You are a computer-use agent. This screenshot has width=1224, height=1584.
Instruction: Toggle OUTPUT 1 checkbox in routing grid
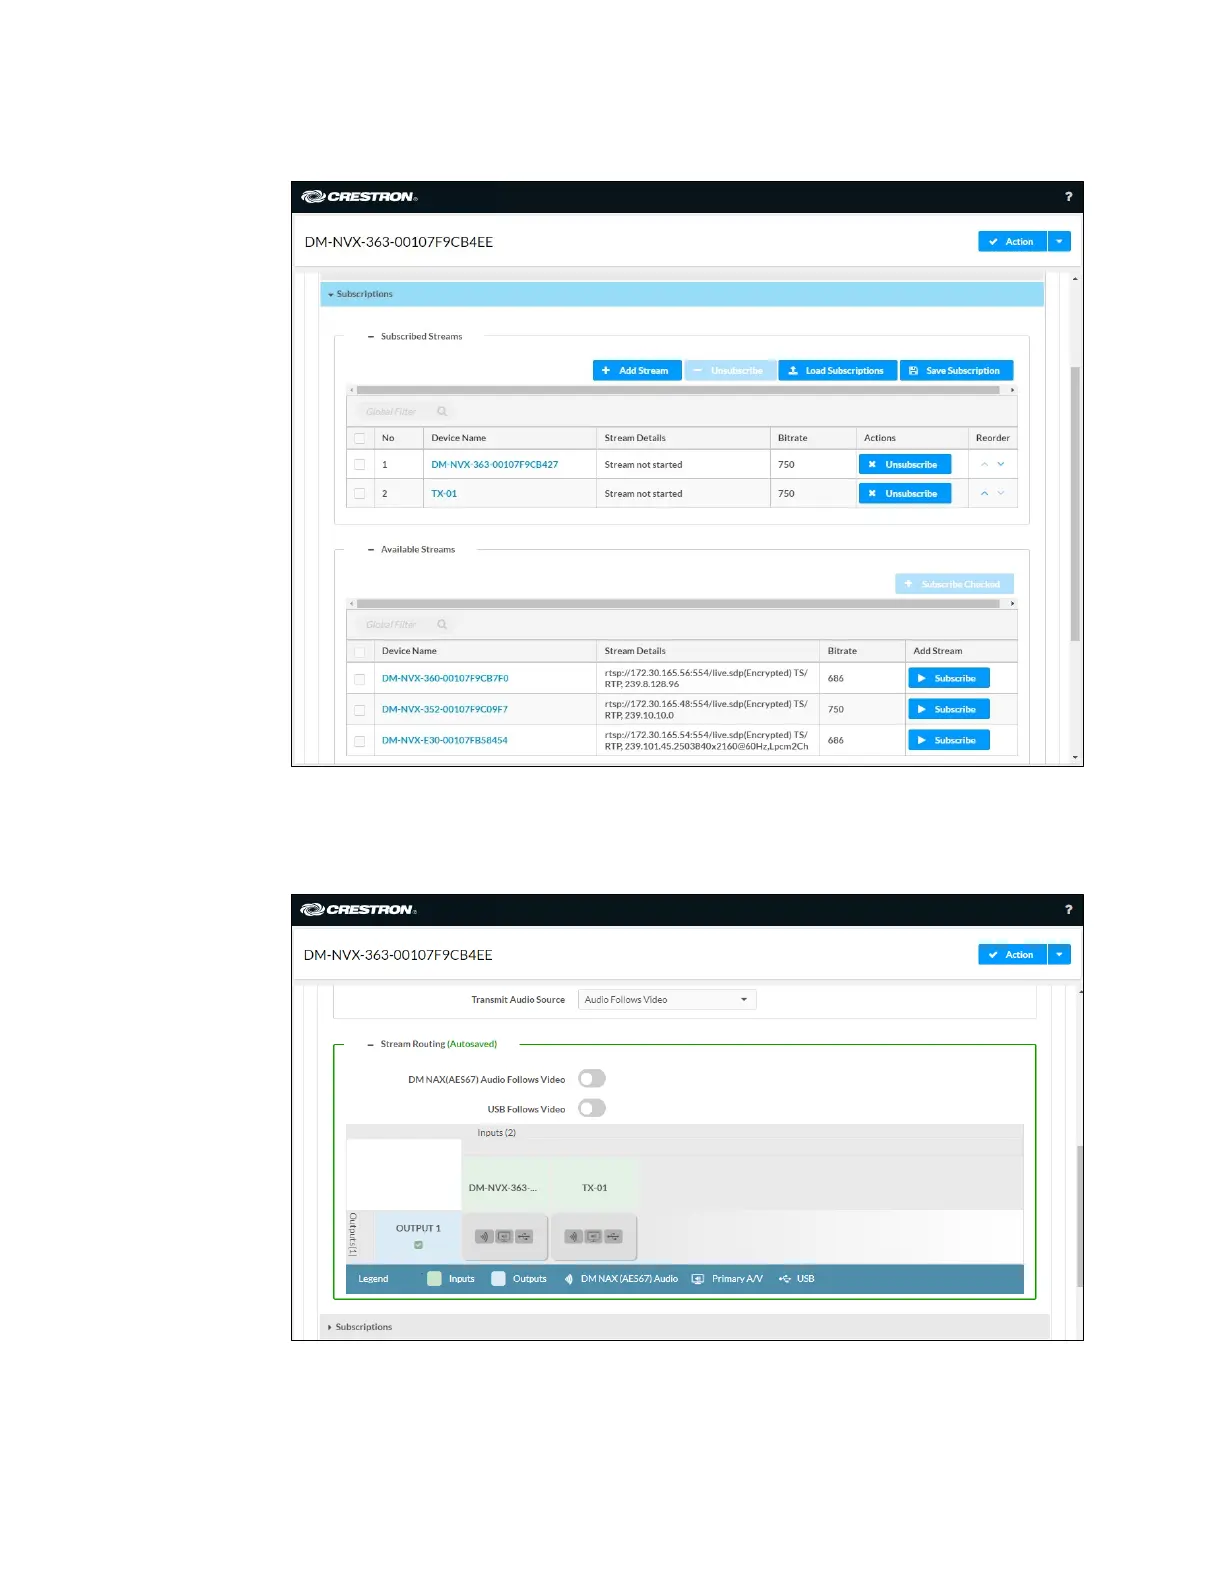tap(418, 1245)
